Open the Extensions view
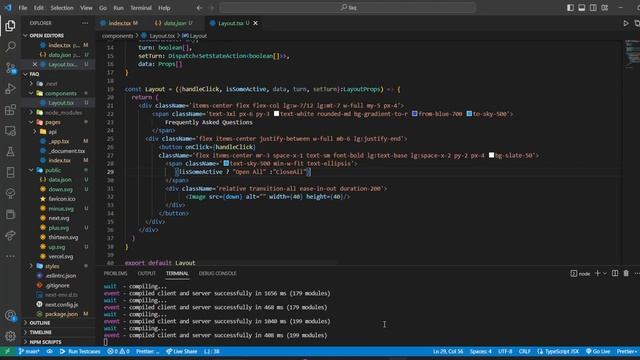640x360 pixels. (x=10, y=110)
